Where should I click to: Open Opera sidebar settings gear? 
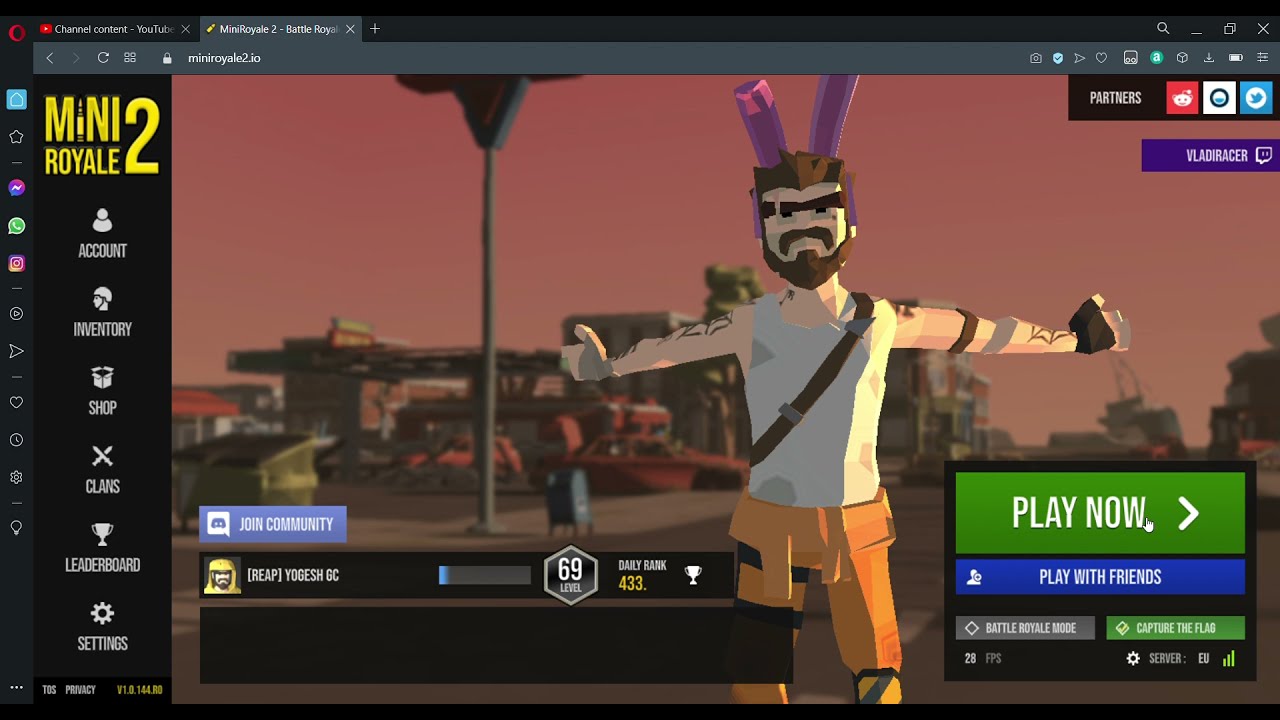[16, 478]
